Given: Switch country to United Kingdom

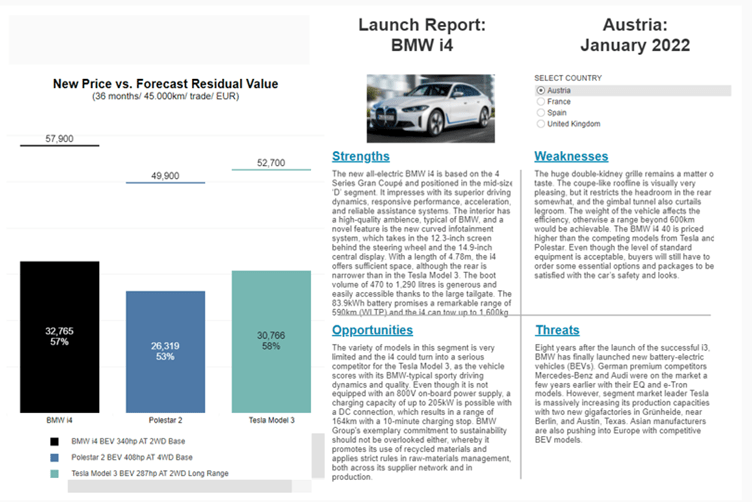Looking at the screenshot, I should (541, 124).
